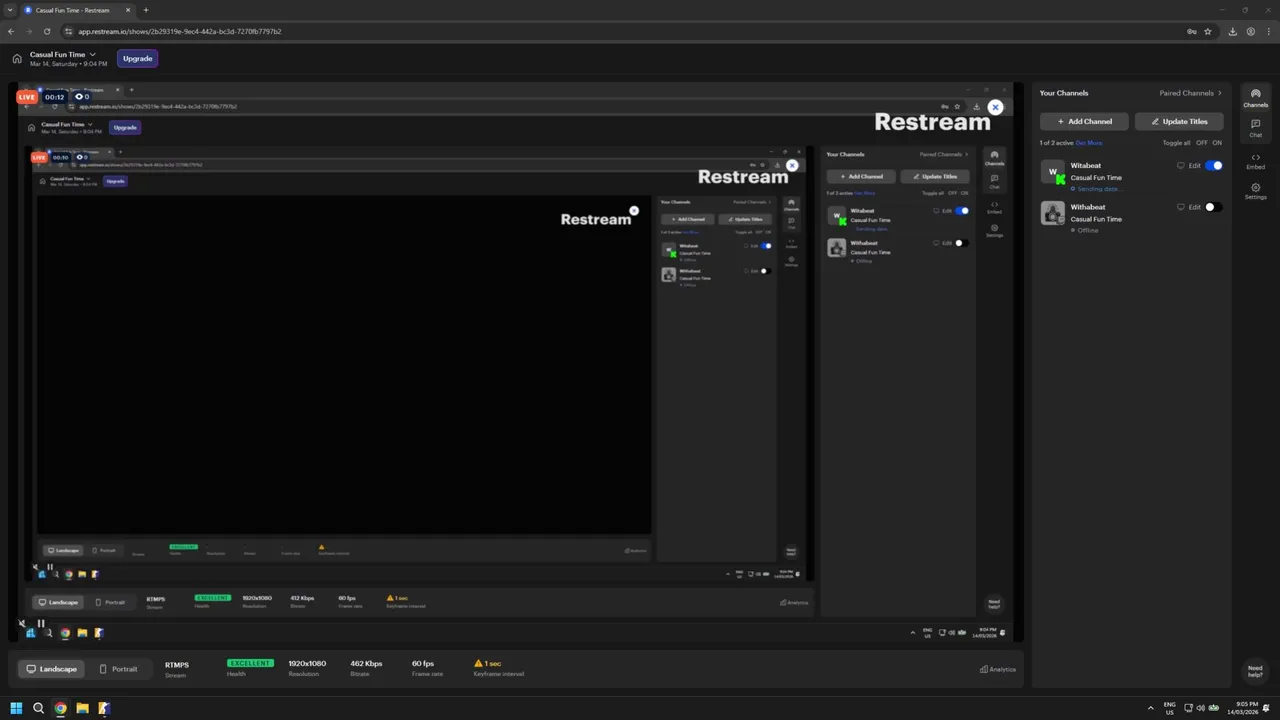The image size is (1280, 720).
Task: Open the browser downloads icon
Action: (x=1232, y=31)
